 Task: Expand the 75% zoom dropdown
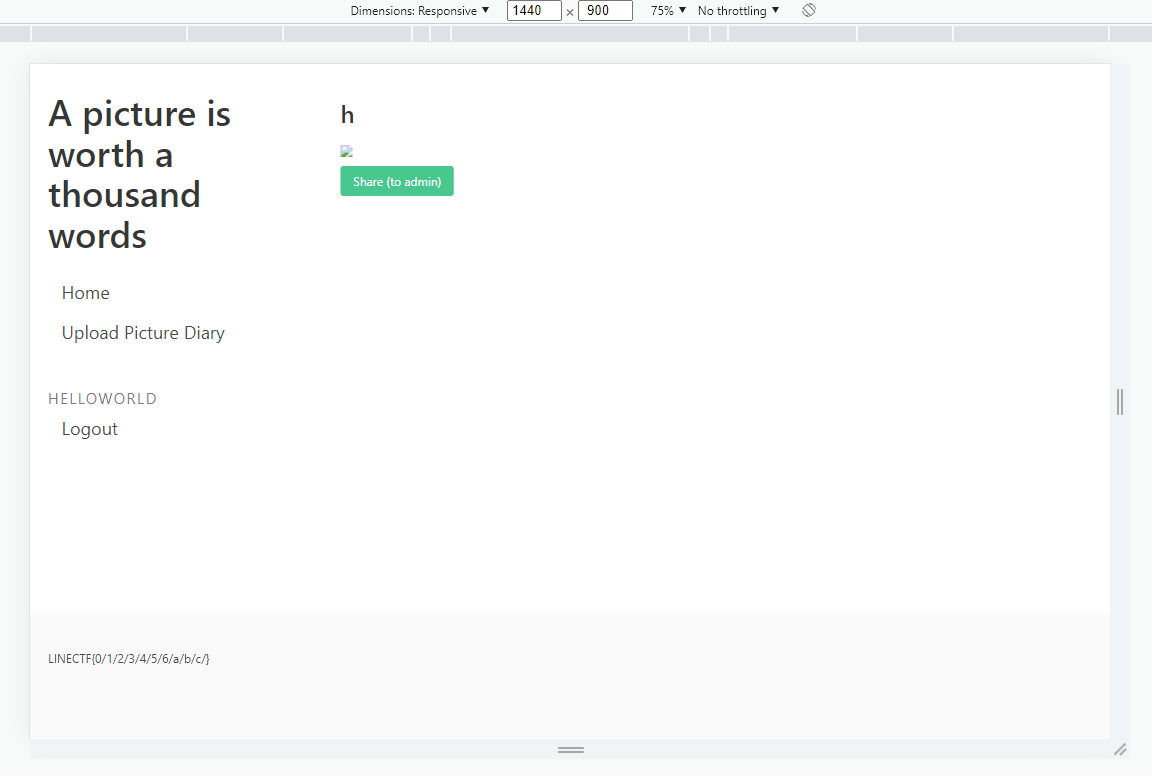coord(668,11)
